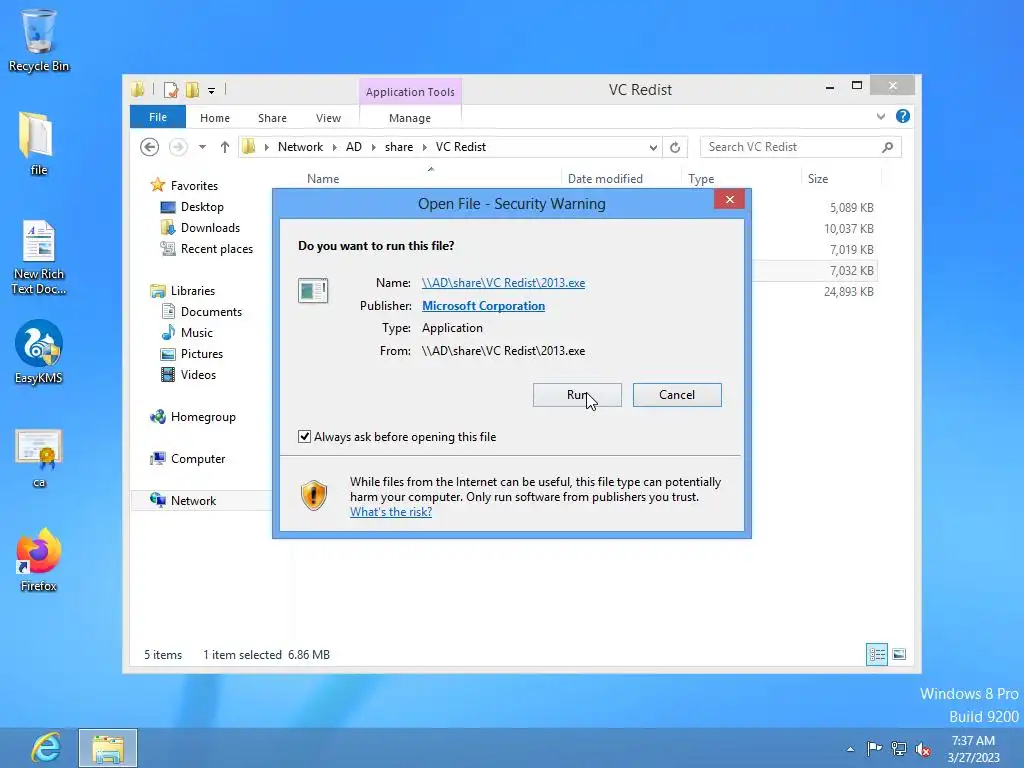This screenshot has height=768, width=1024.
Task: Go back in VC Redist explorer window
Action: tap(150, 147)
